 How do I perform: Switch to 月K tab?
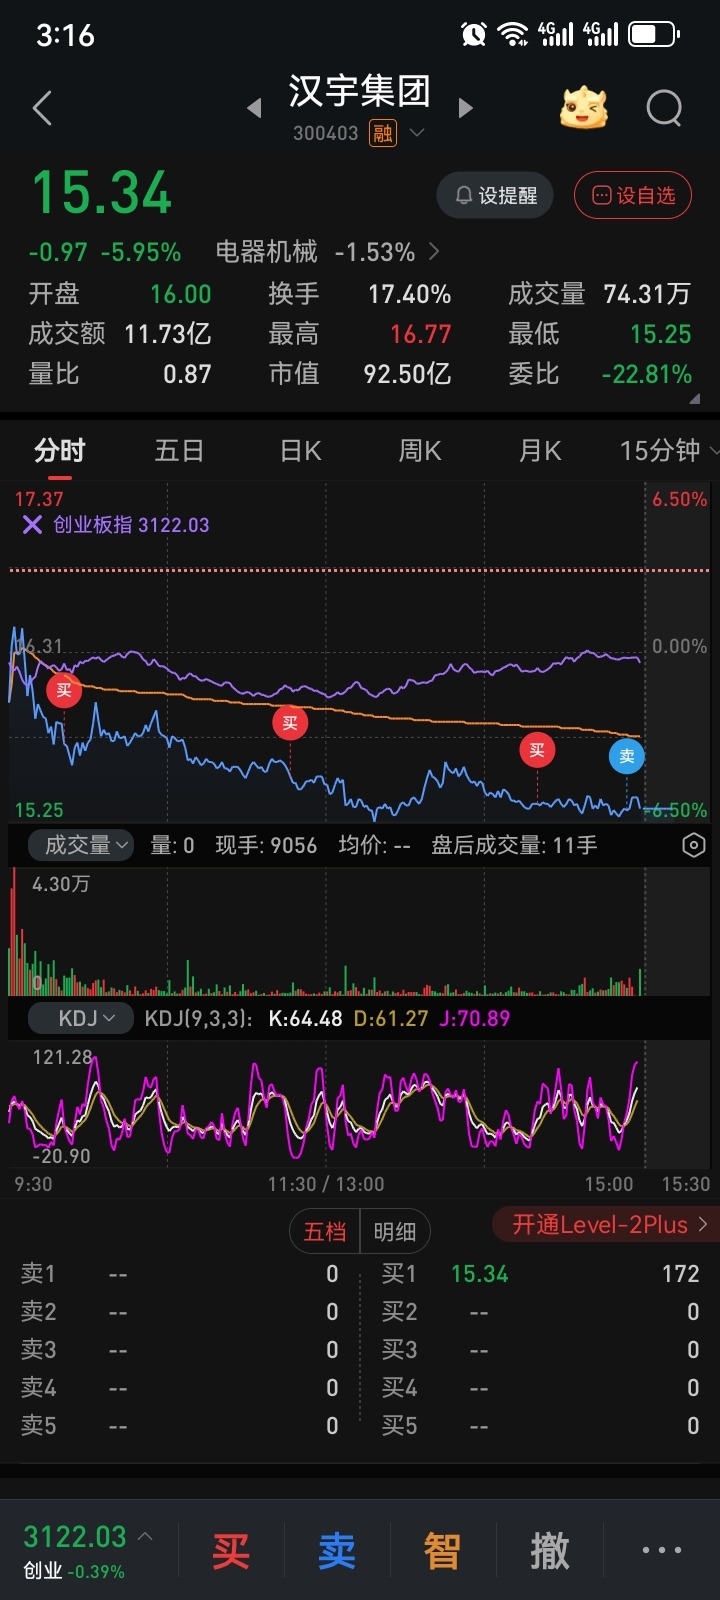coord(540,451)
